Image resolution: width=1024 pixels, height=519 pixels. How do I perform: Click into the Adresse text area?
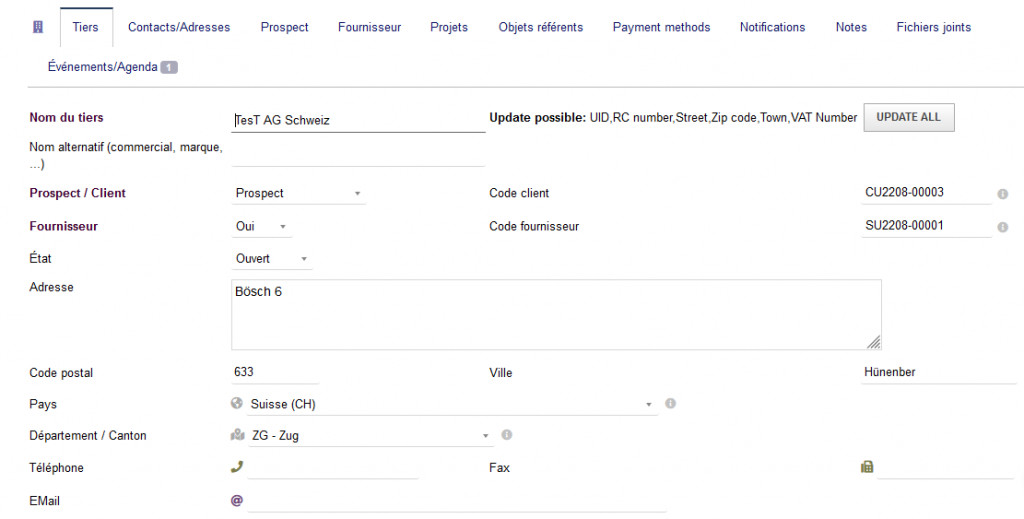click(556, 314)
